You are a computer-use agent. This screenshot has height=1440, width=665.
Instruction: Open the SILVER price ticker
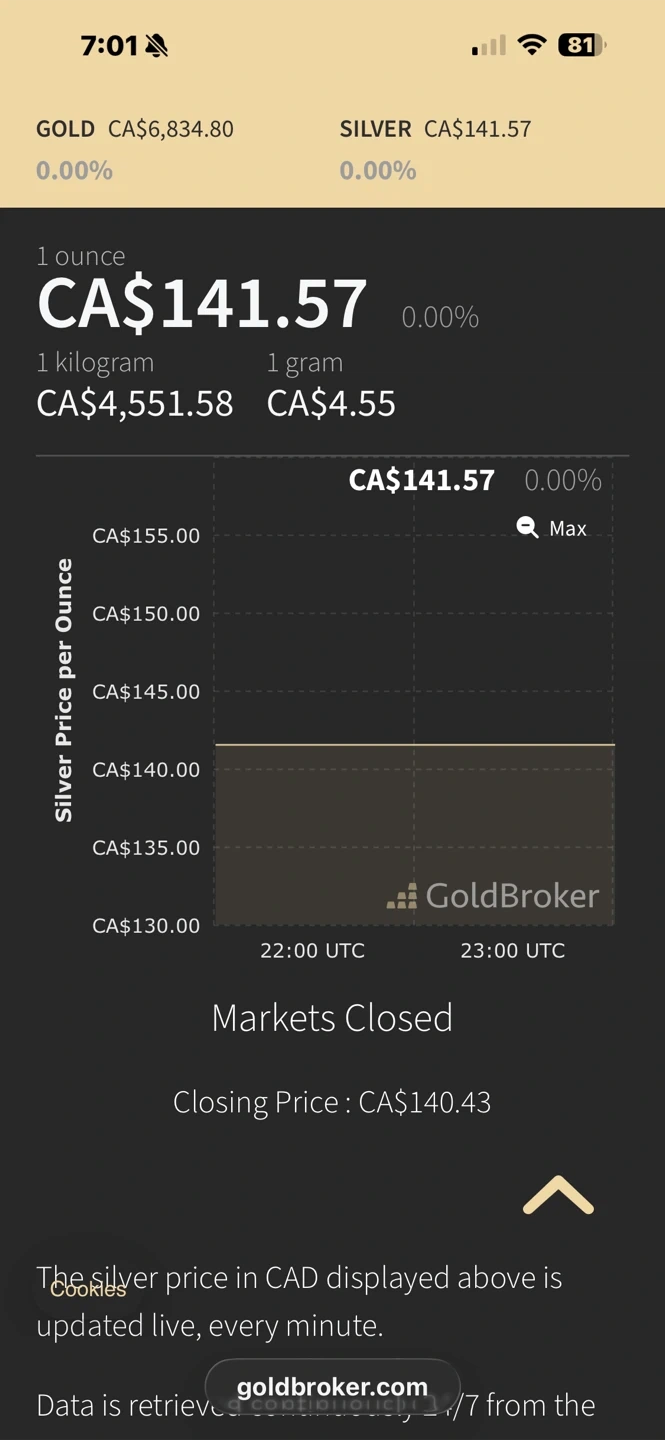[435, 129]
